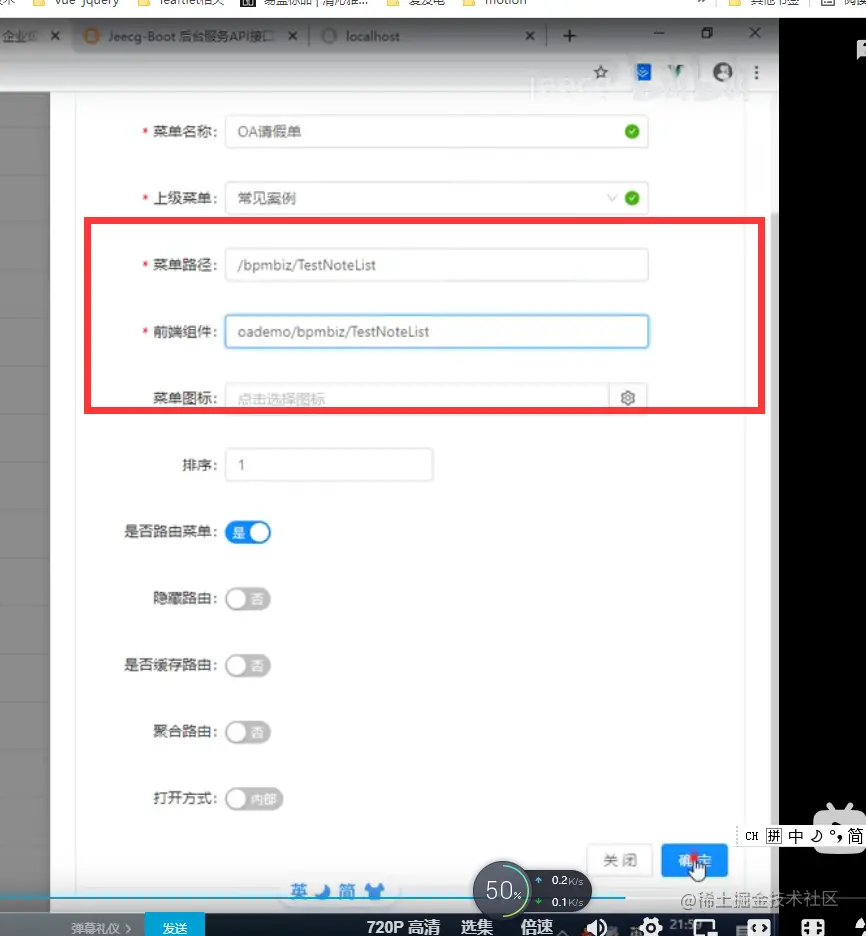Open the Vue devtools extension icon
866x936 pixels.
tap(675, 72)
